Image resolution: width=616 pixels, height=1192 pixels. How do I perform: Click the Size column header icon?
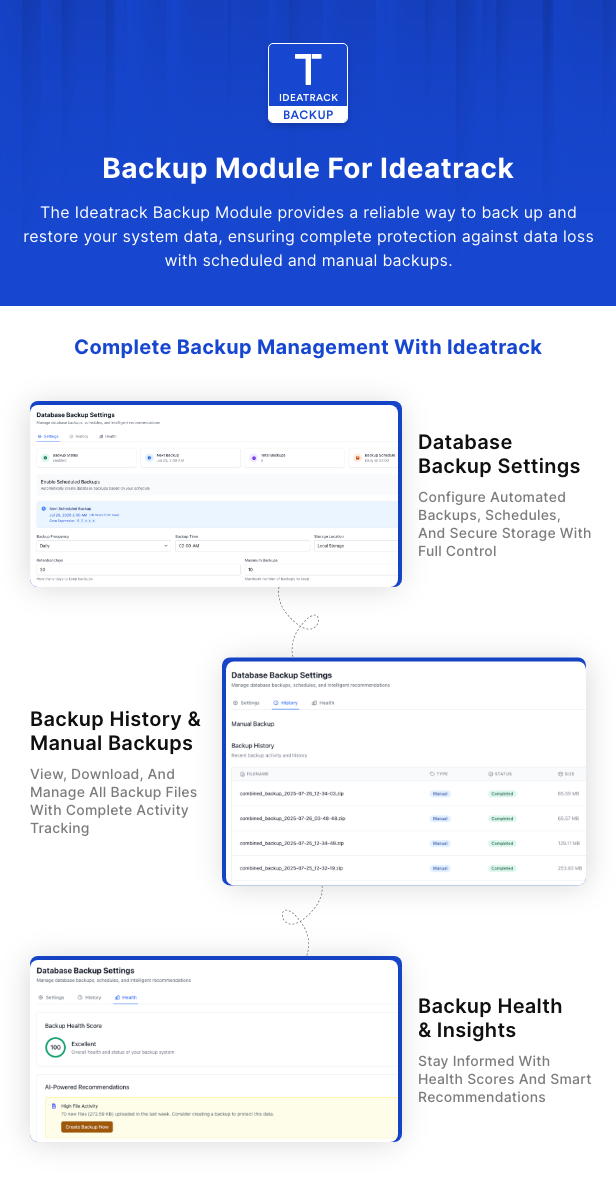(560, 774)
